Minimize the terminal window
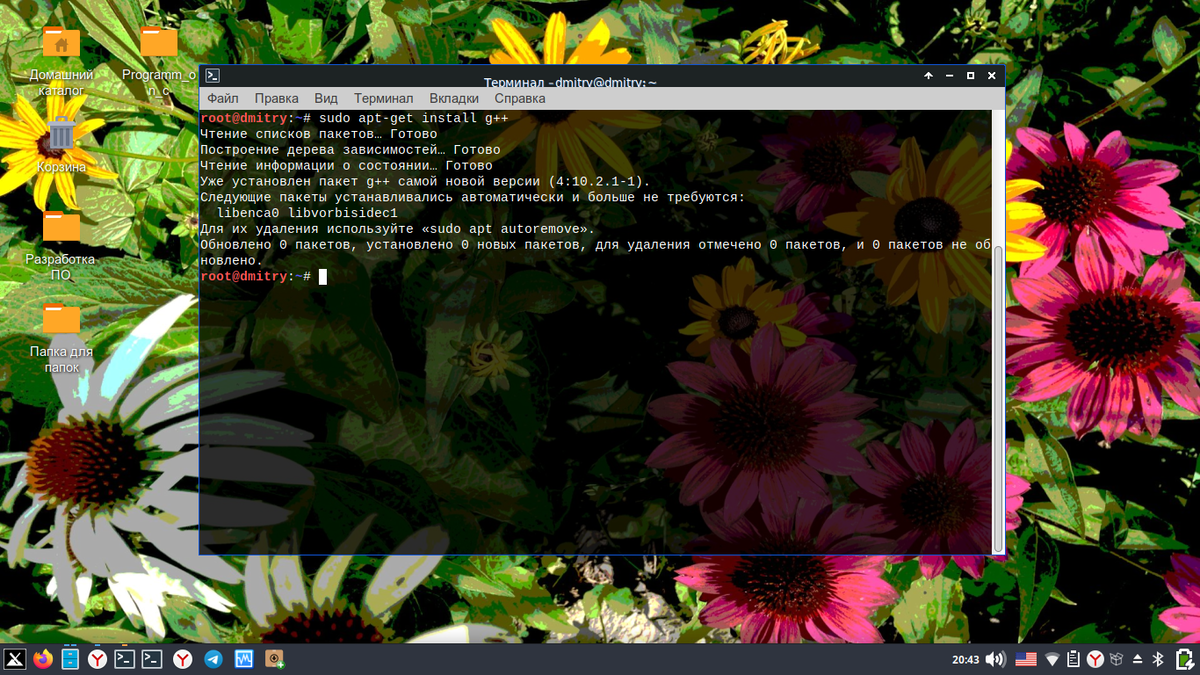This screenshot has width=1200, height=675. [950, 76]
